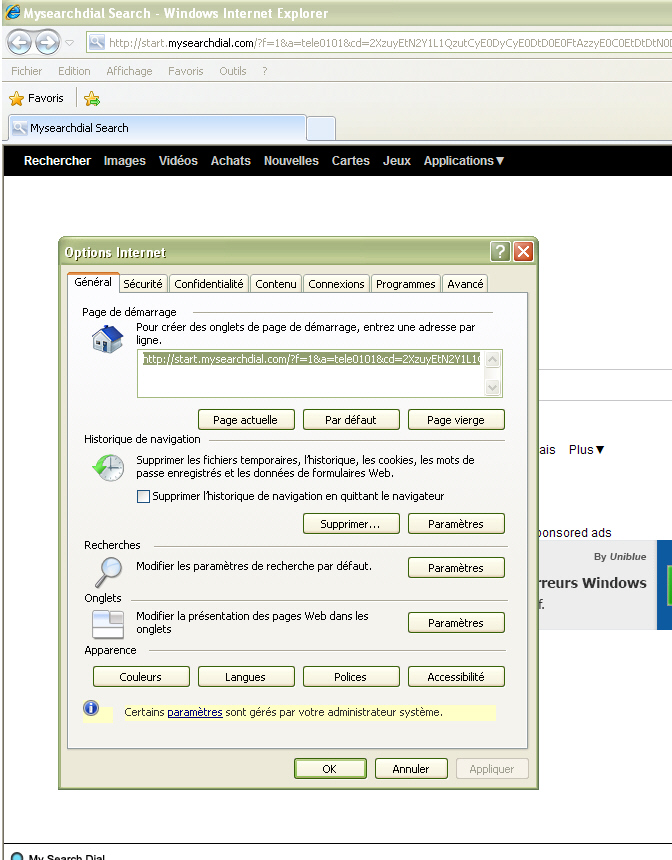The height and width of the screenshot is (860, 672).
Task: Click the Polices button
Action: tap(351, 677)
